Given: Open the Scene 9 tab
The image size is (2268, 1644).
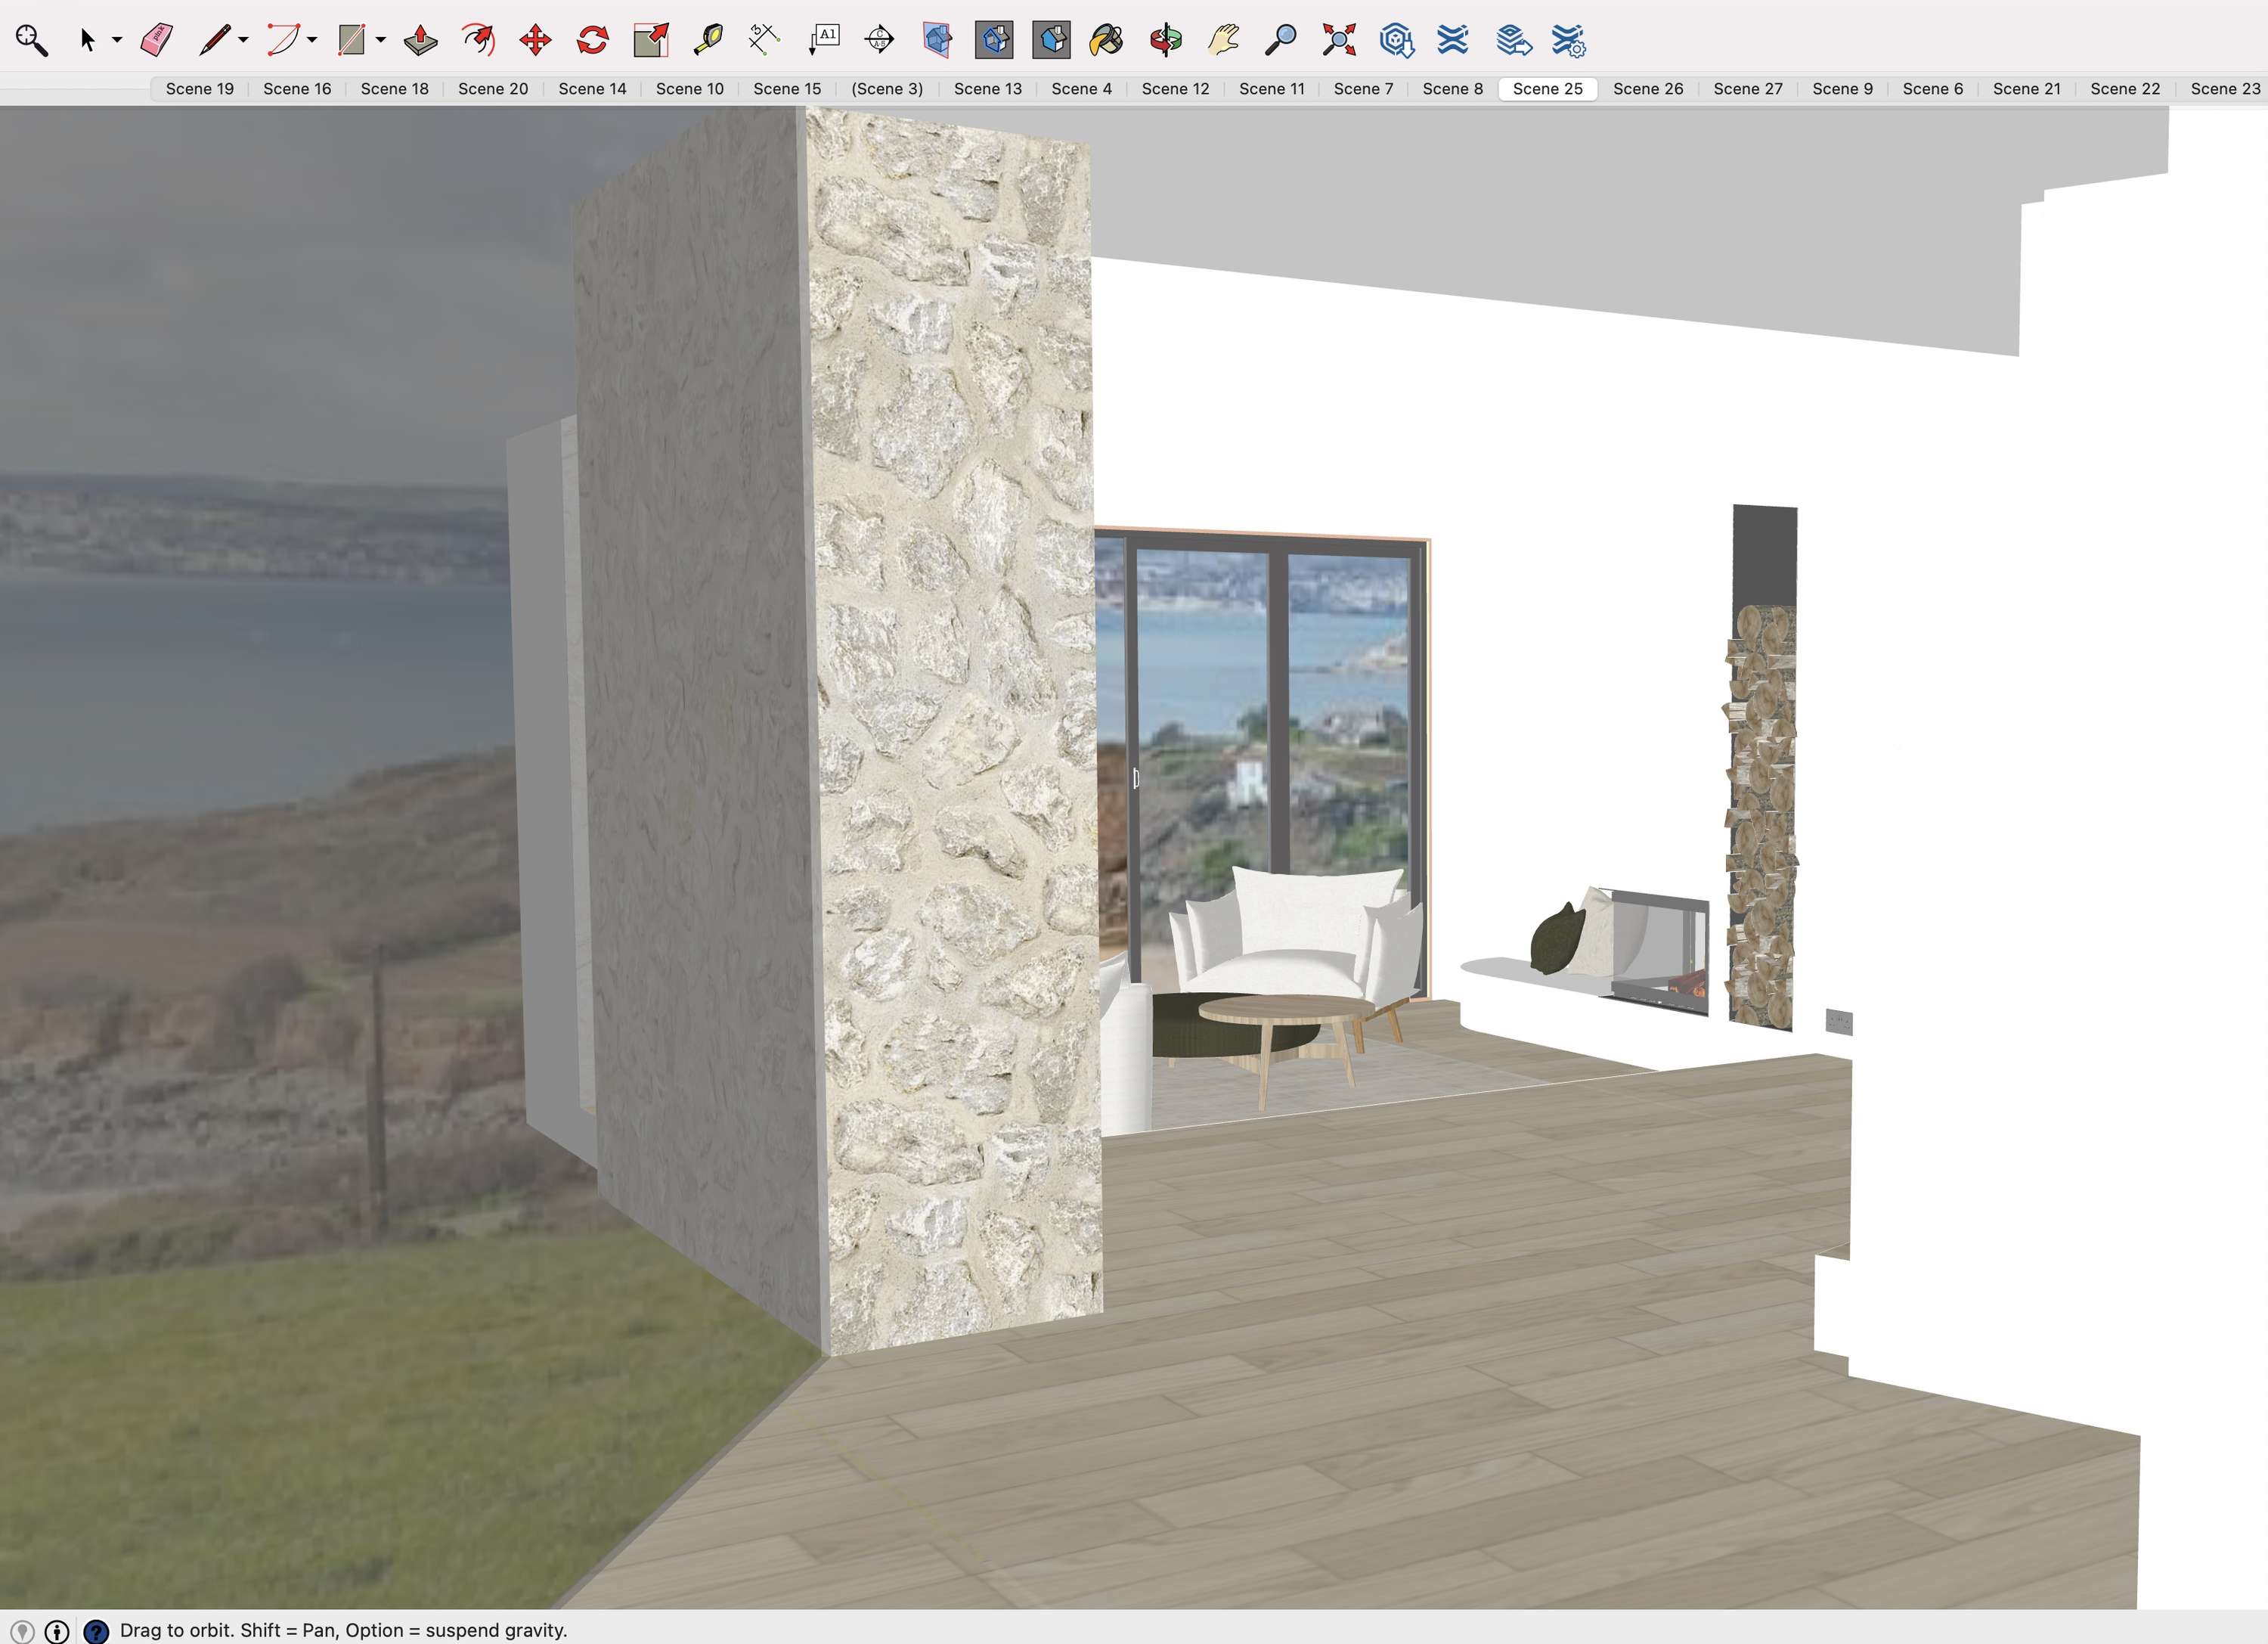Looking at the screenshot, I should (x=1843, y=89).
